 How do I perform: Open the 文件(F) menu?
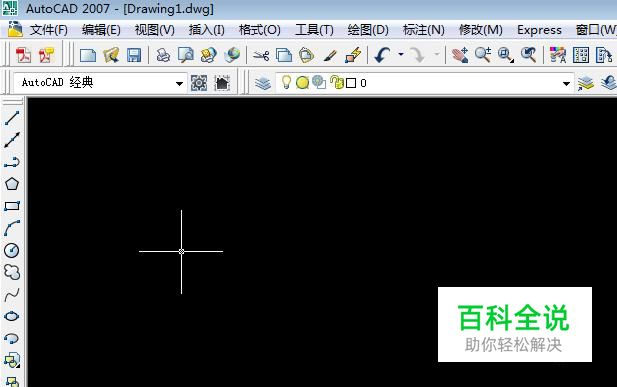pyautogui.click(x=49, y=30)
